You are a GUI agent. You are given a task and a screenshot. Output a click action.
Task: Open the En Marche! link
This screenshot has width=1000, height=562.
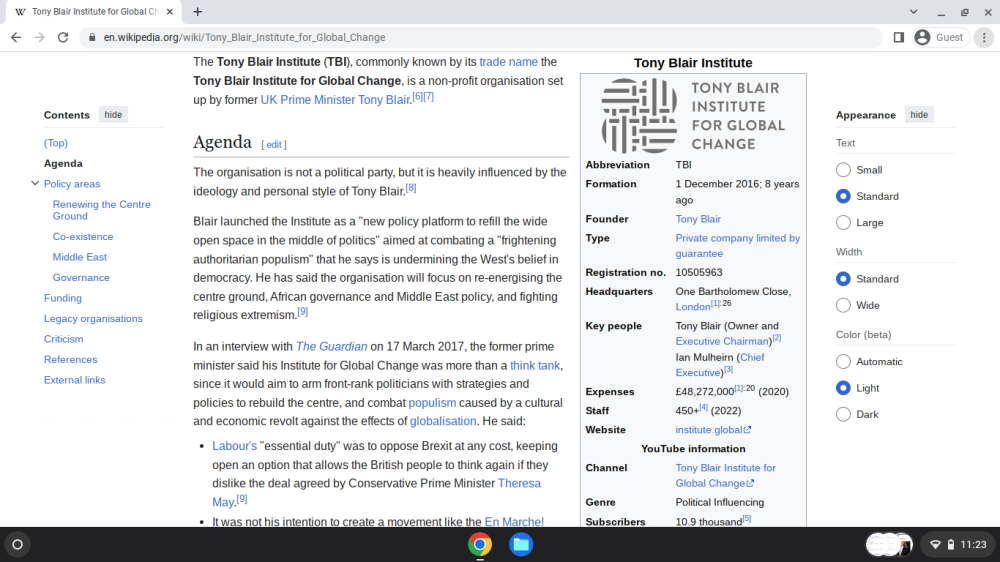(x=514, y=521)
